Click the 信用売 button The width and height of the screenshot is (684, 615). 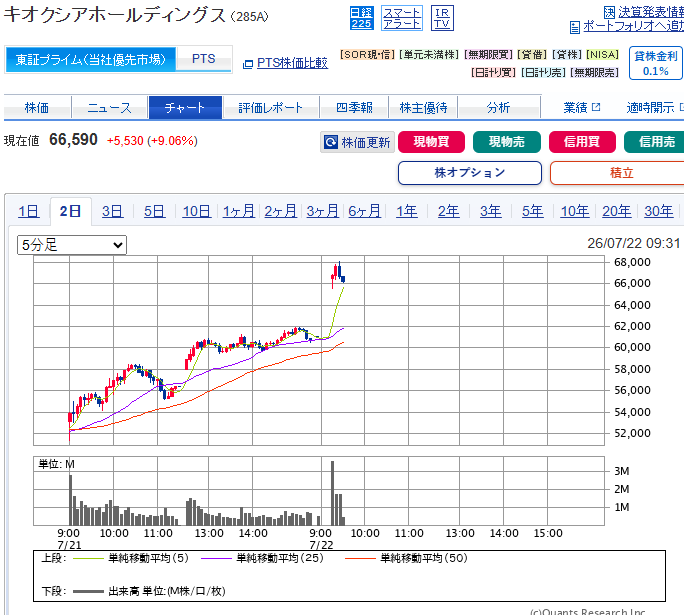(x=654, y=142)
